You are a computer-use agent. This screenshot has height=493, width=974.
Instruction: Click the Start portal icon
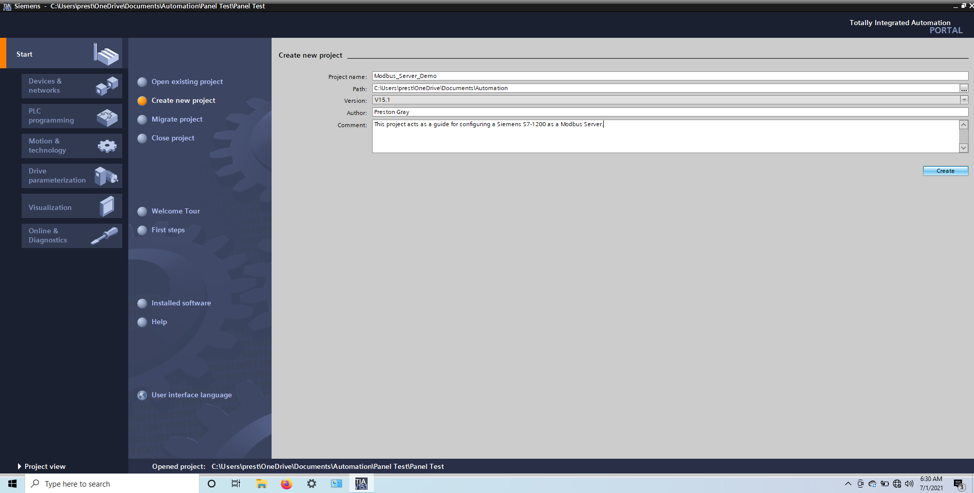pos(106,54)
